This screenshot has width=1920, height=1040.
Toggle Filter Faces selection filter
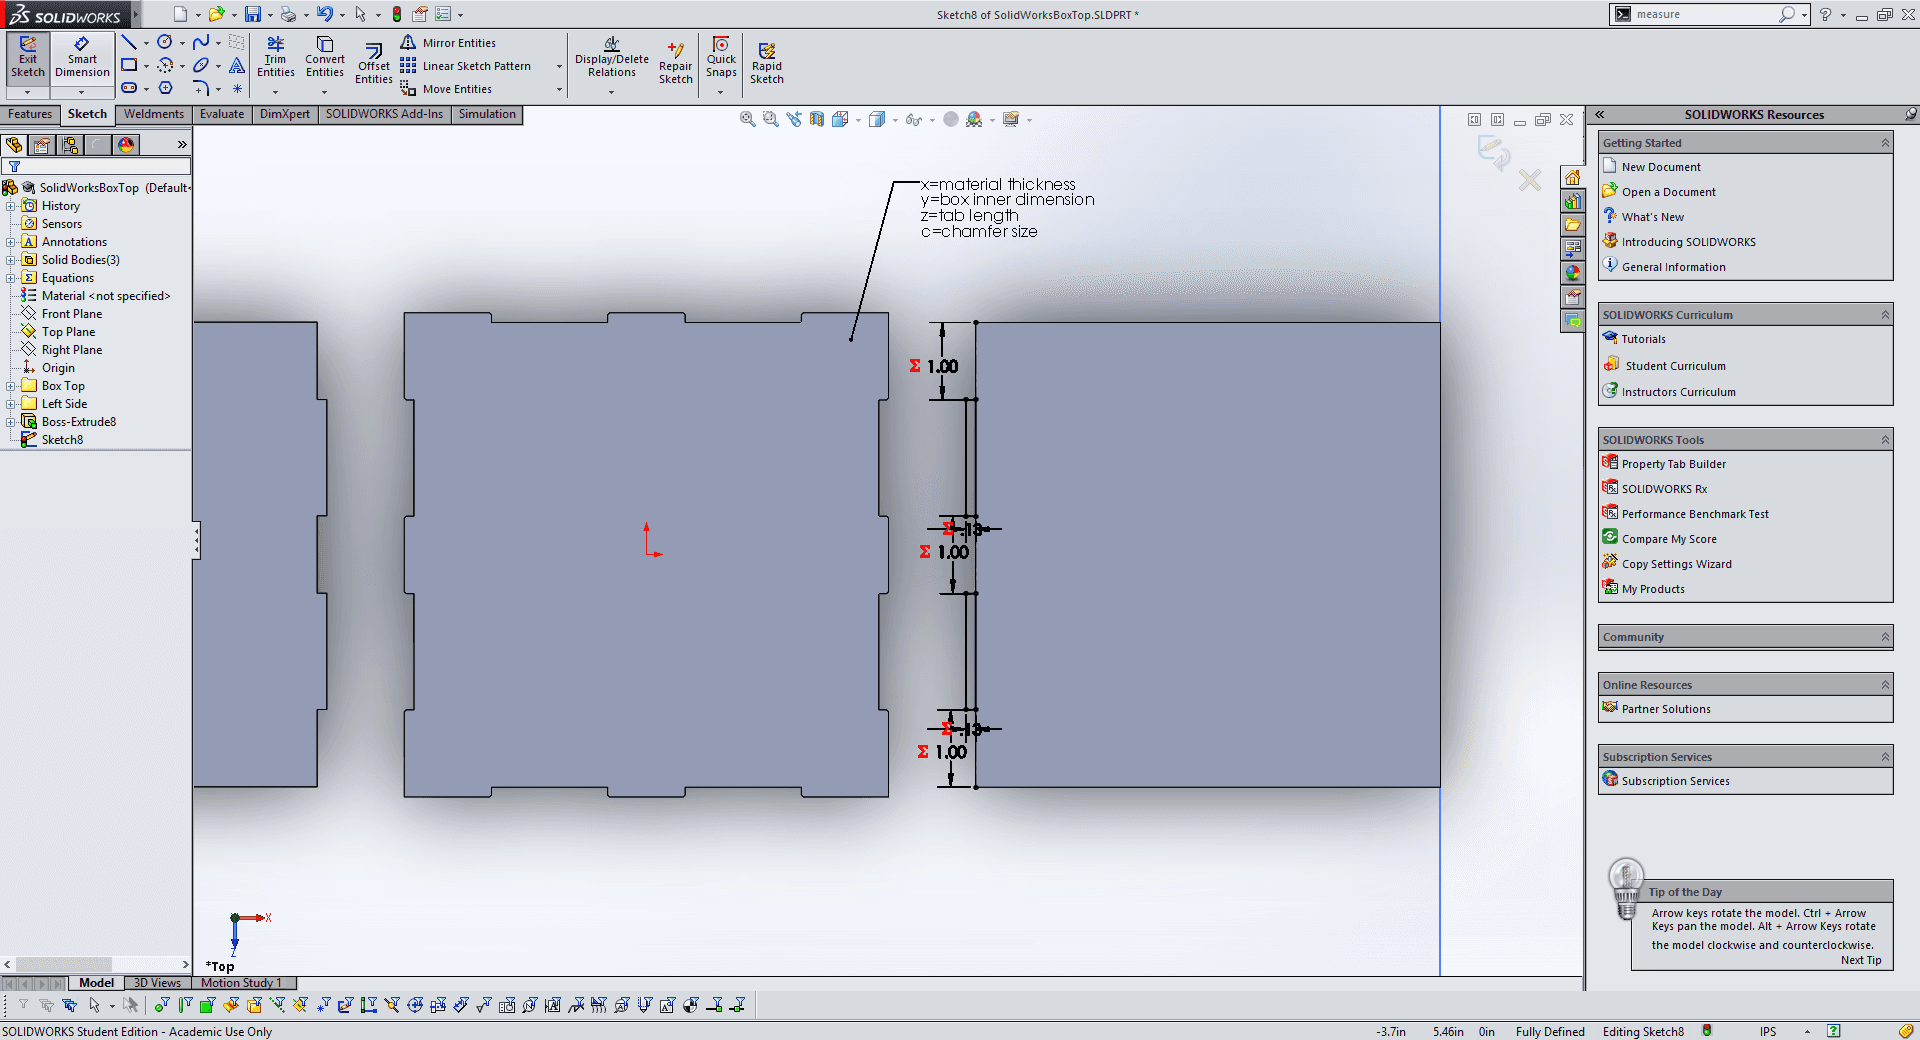pos(208,1005)
